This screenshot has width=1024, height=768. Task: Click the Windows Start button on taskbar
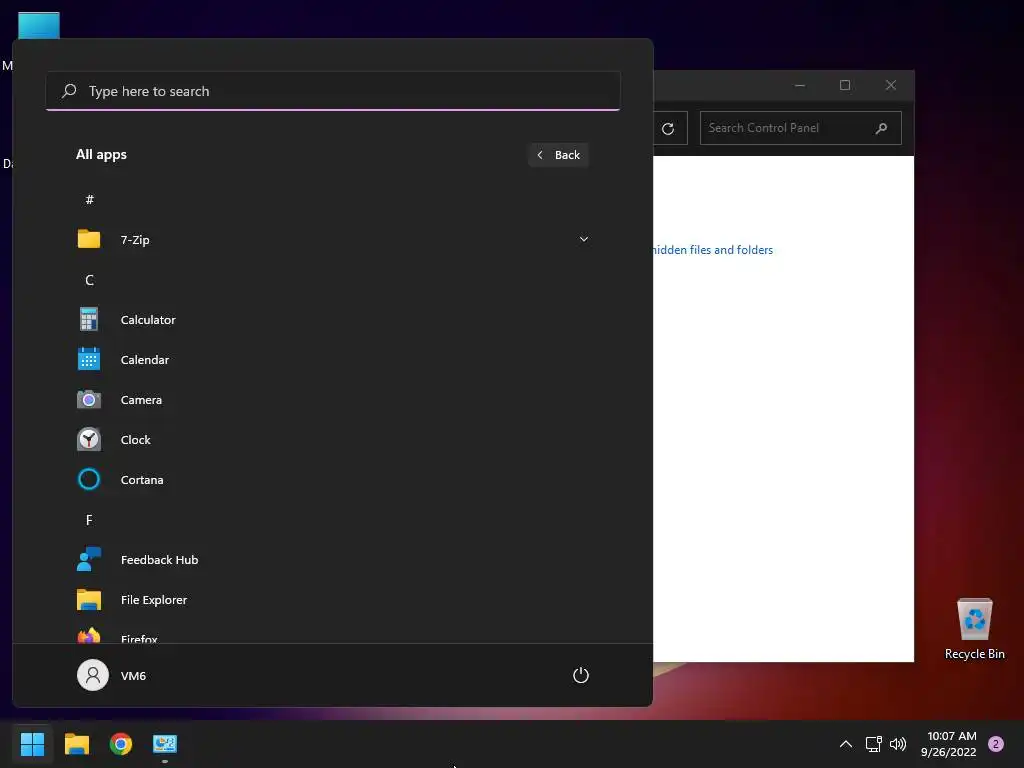(x=32, y=743)
